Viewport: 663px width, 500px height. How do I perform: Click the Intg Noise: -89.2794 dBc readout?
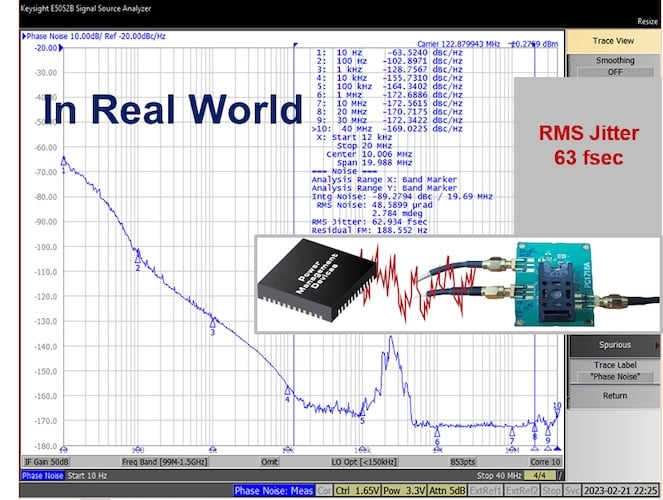click(x=402, y=197)
